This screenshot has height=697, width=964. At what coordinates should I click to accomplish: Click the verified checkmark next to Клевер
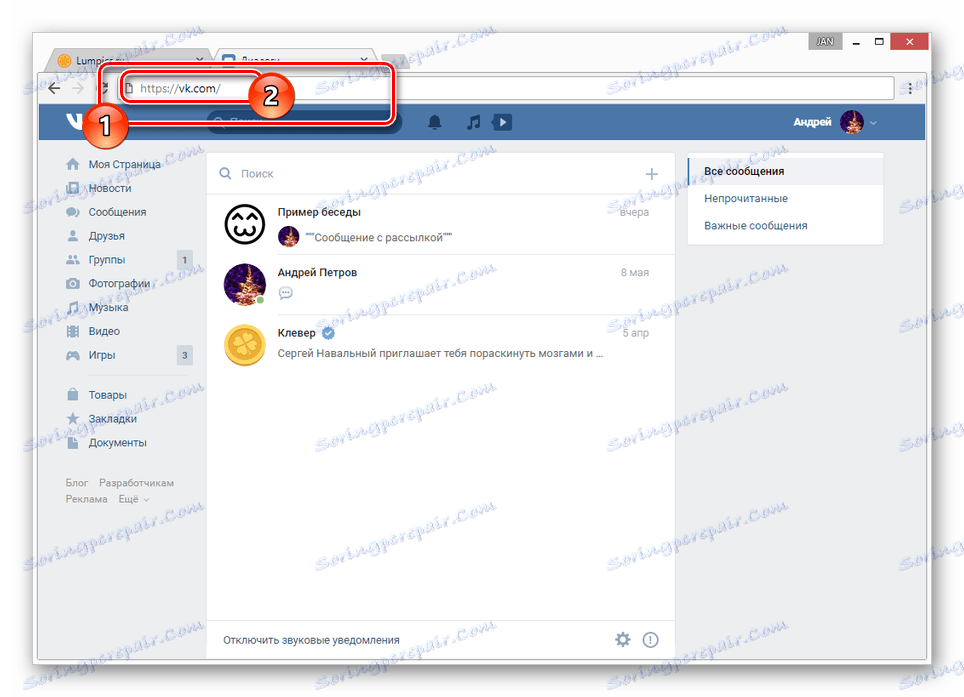click(x=328, y=333)
